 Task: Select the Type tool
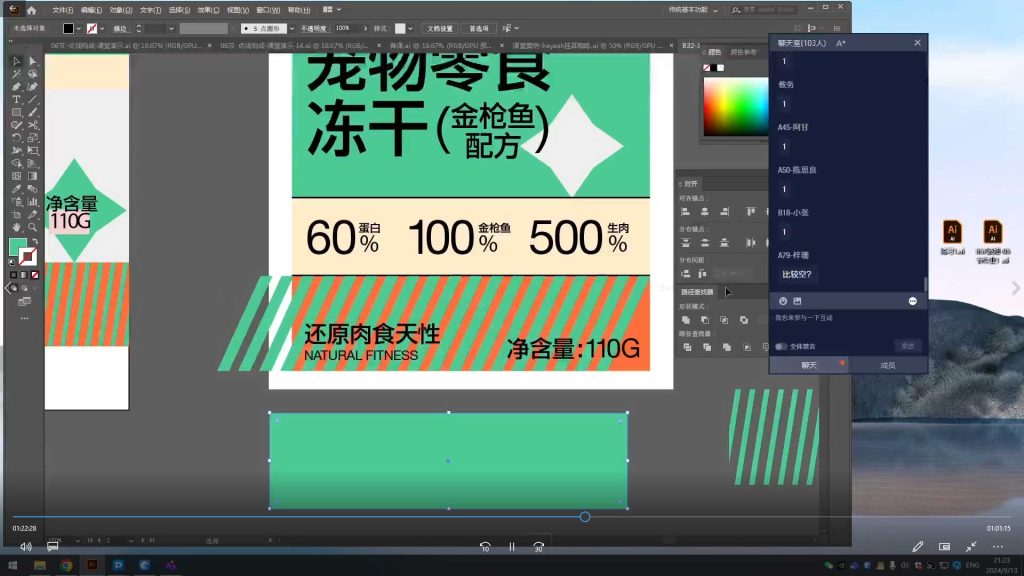[x=15, y=100]
